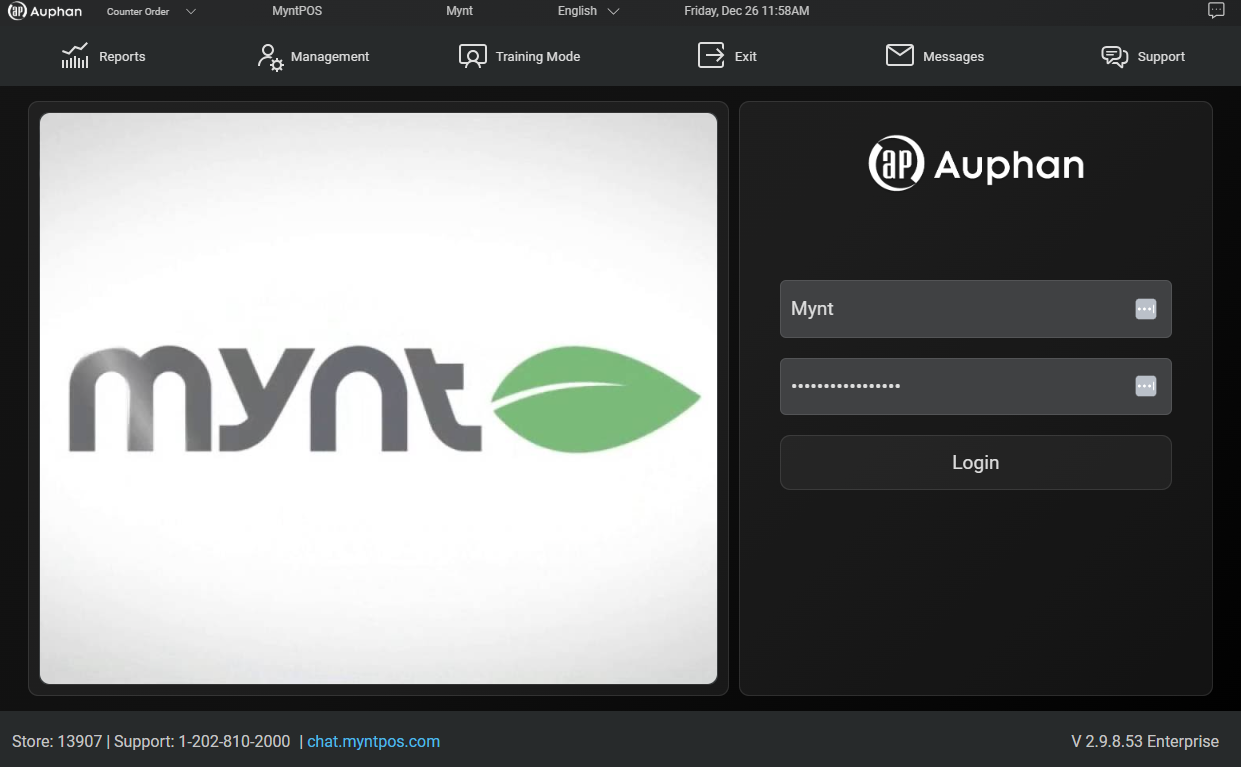Click the large Auphan logo above login
The height and width of the screenshot is (767, 1241).
pos(976,163)
